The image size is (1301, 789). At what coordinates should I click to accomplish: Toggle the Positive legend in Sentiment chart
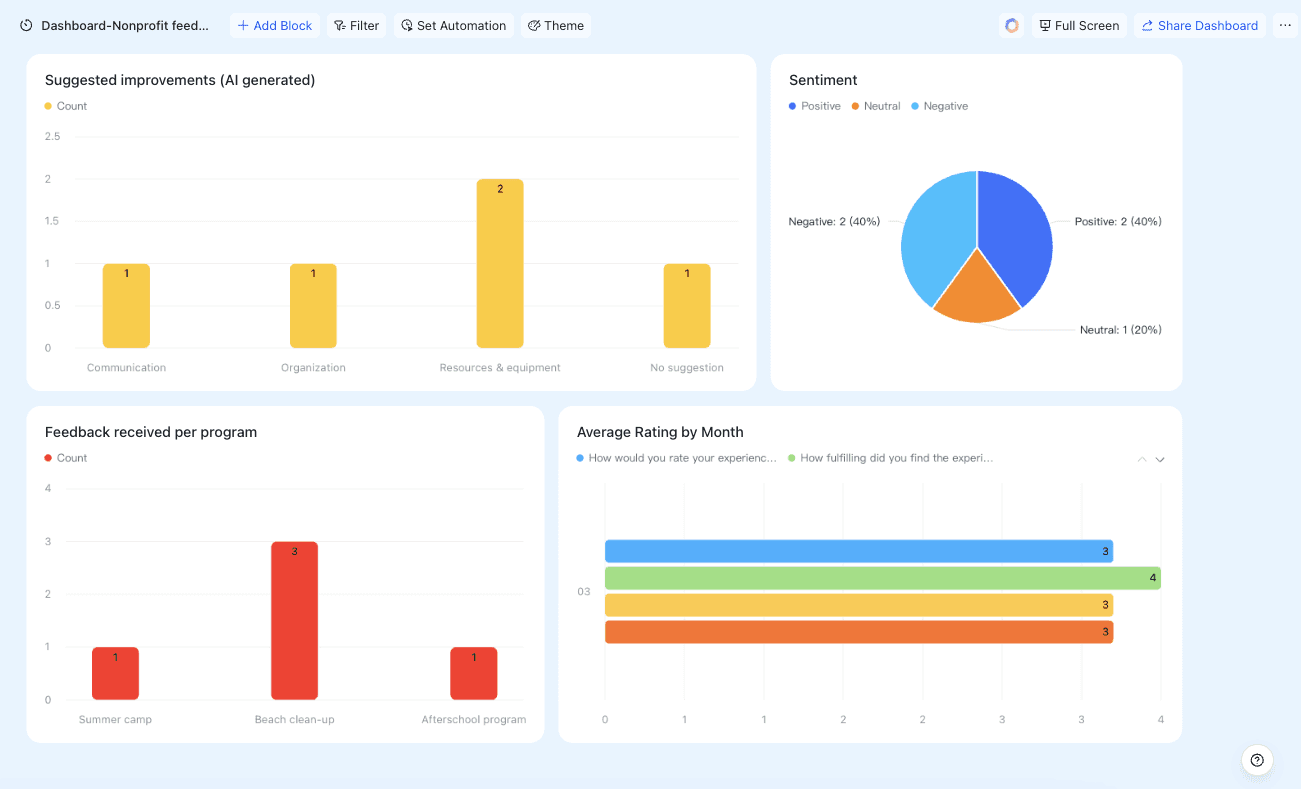pos(815,106)
